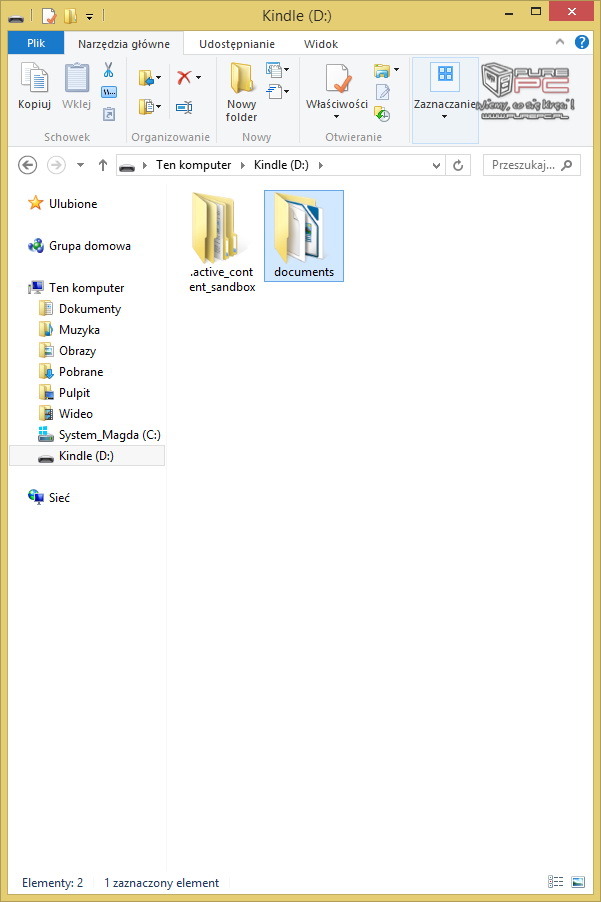
Task: Expand the Delete options arrow
Action: coord(198,77)
